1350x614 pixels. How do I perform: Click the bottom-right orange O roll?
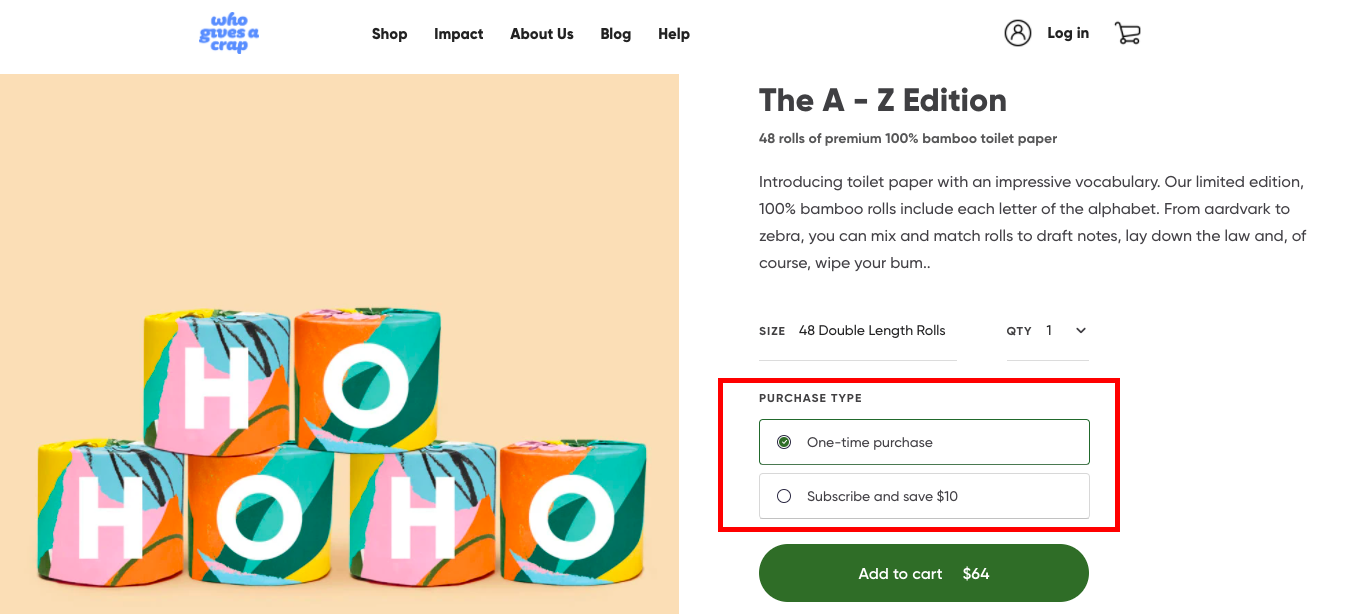click(572, 515)
